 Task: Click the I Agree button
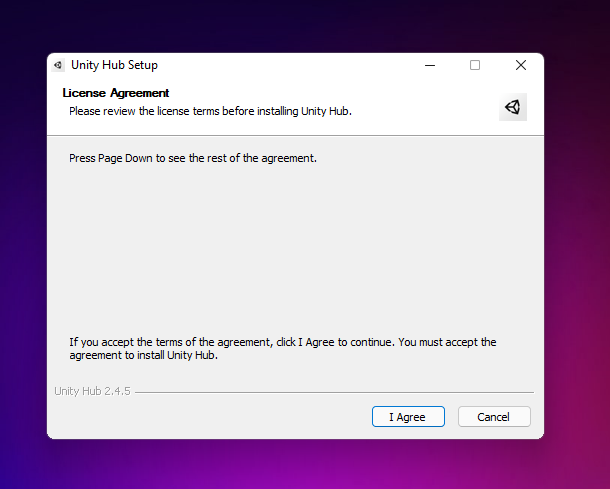coord(408,417)
